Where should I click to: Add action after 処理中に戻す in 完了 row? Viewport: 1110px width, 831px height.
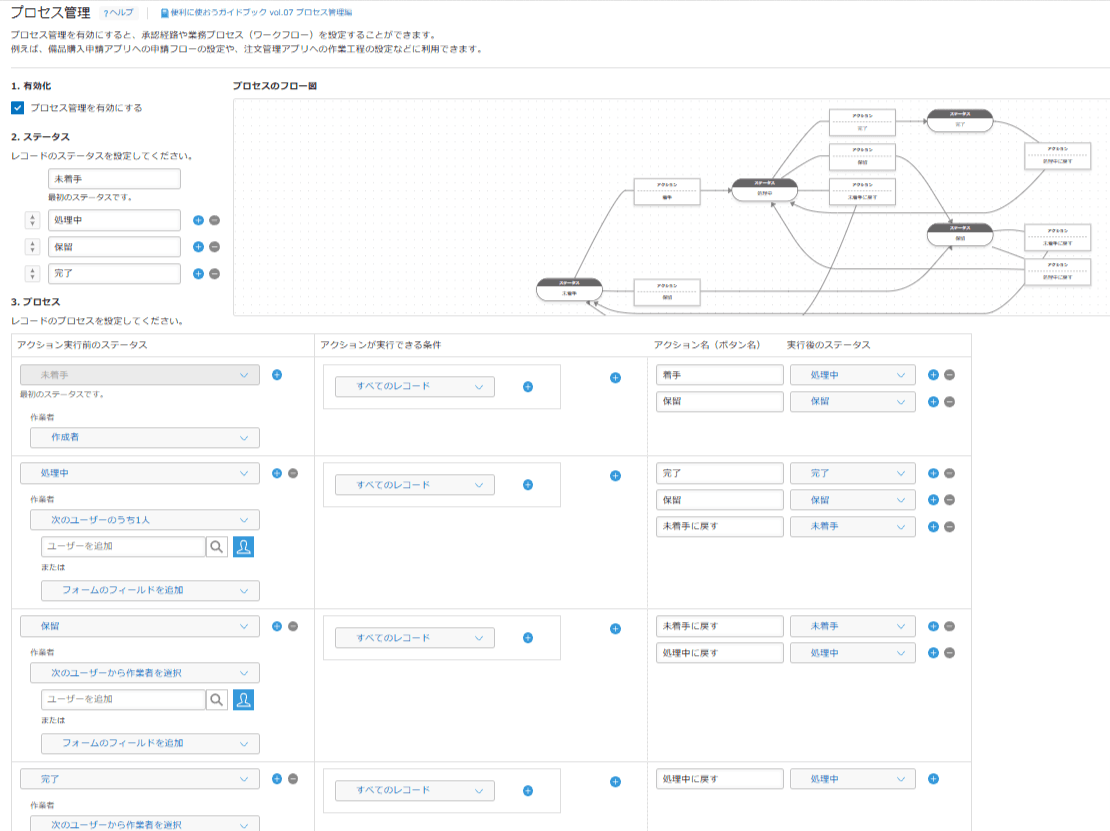pyautogui.click(x=933, y=779)
